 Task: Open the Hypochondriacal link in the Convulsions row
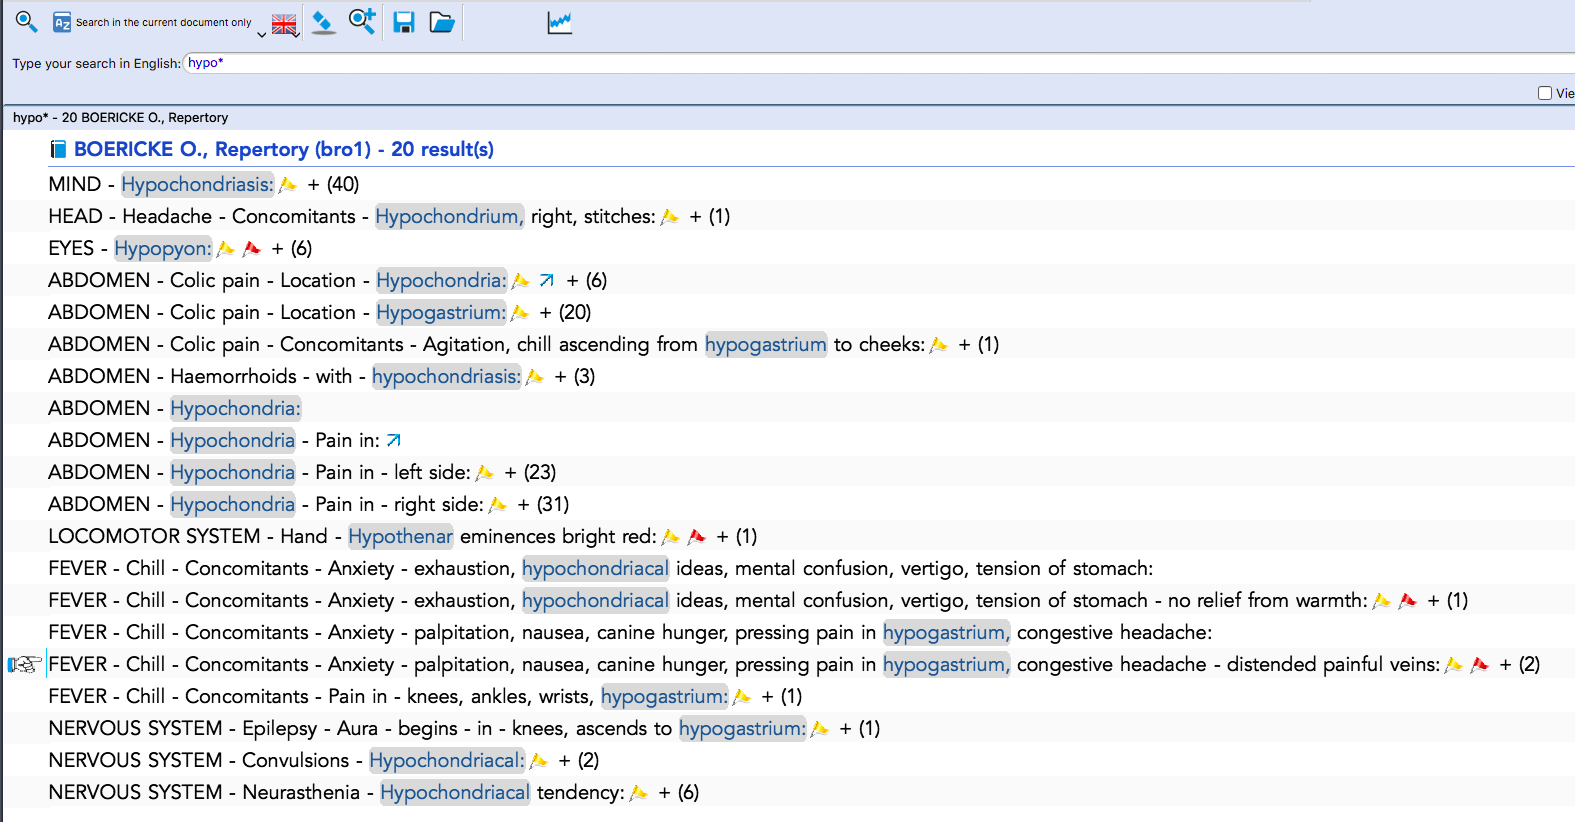pyautogui.click(x=447, y=760)
